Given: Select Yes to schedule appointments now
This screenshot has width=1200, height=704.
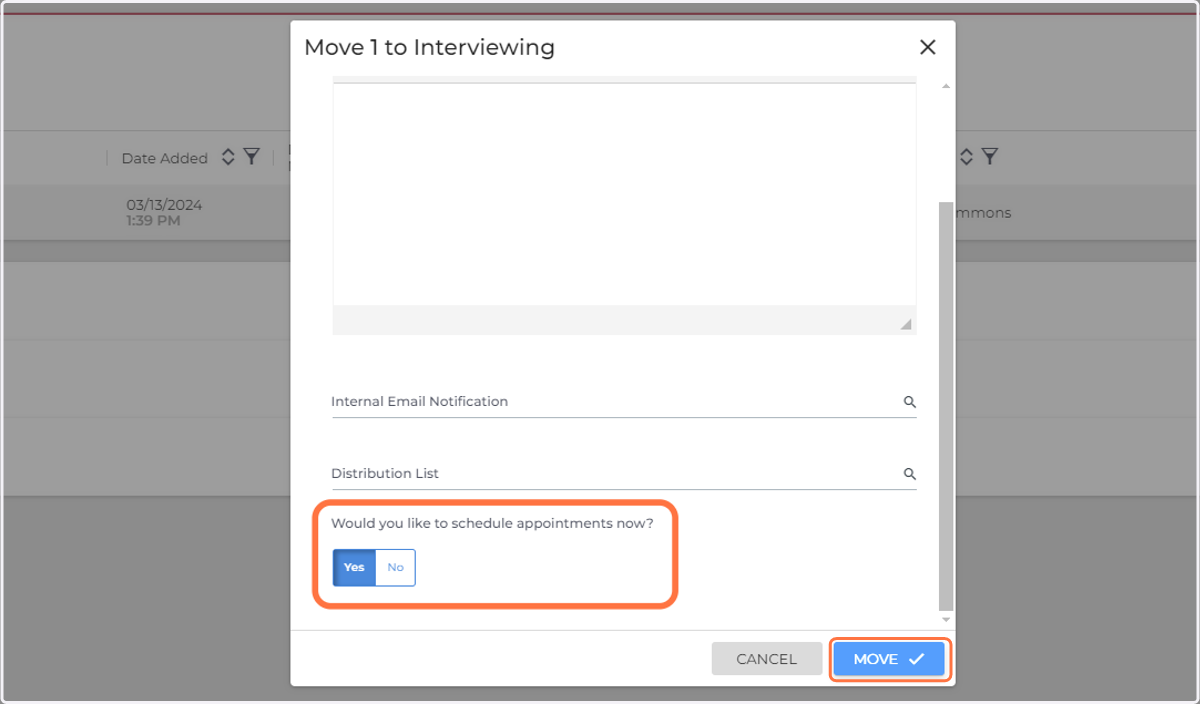Looking at the screenshot, I should click(354, 567).
